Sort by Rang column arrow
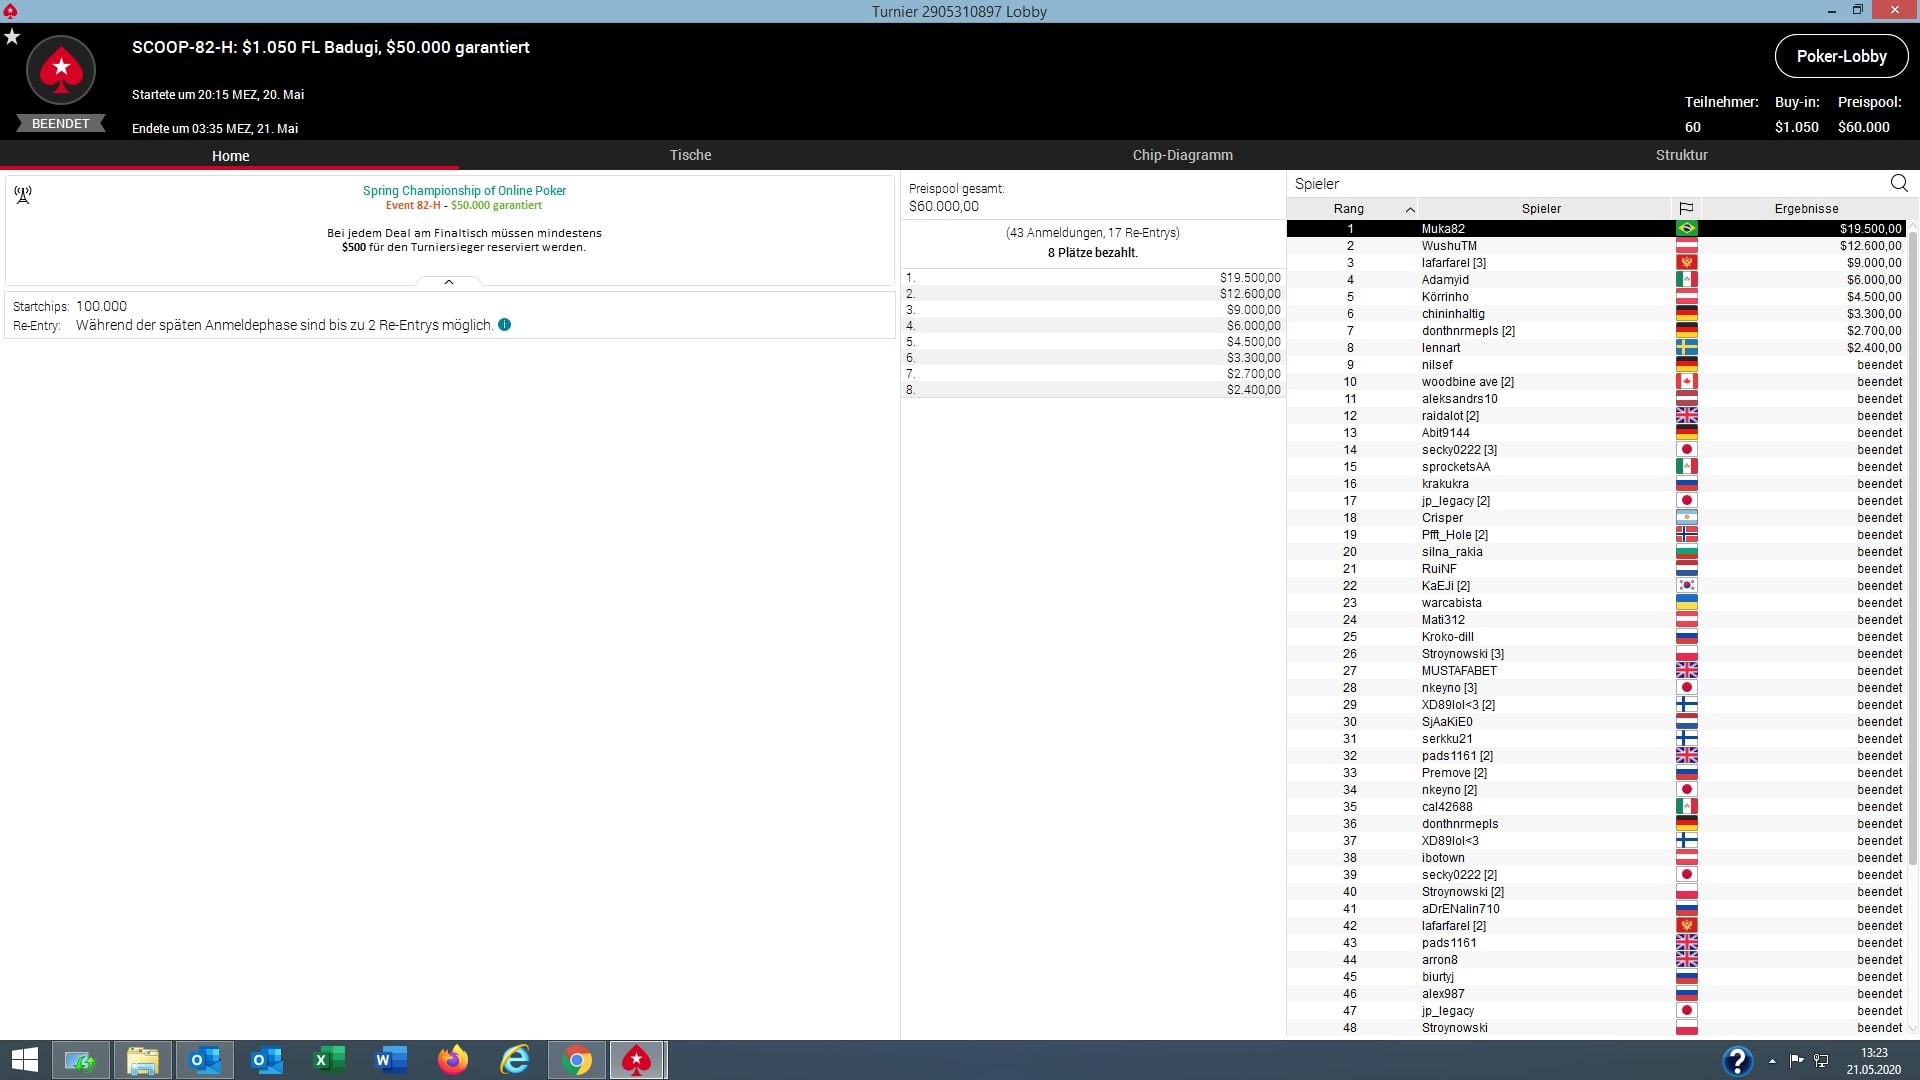 (1410, 209)
